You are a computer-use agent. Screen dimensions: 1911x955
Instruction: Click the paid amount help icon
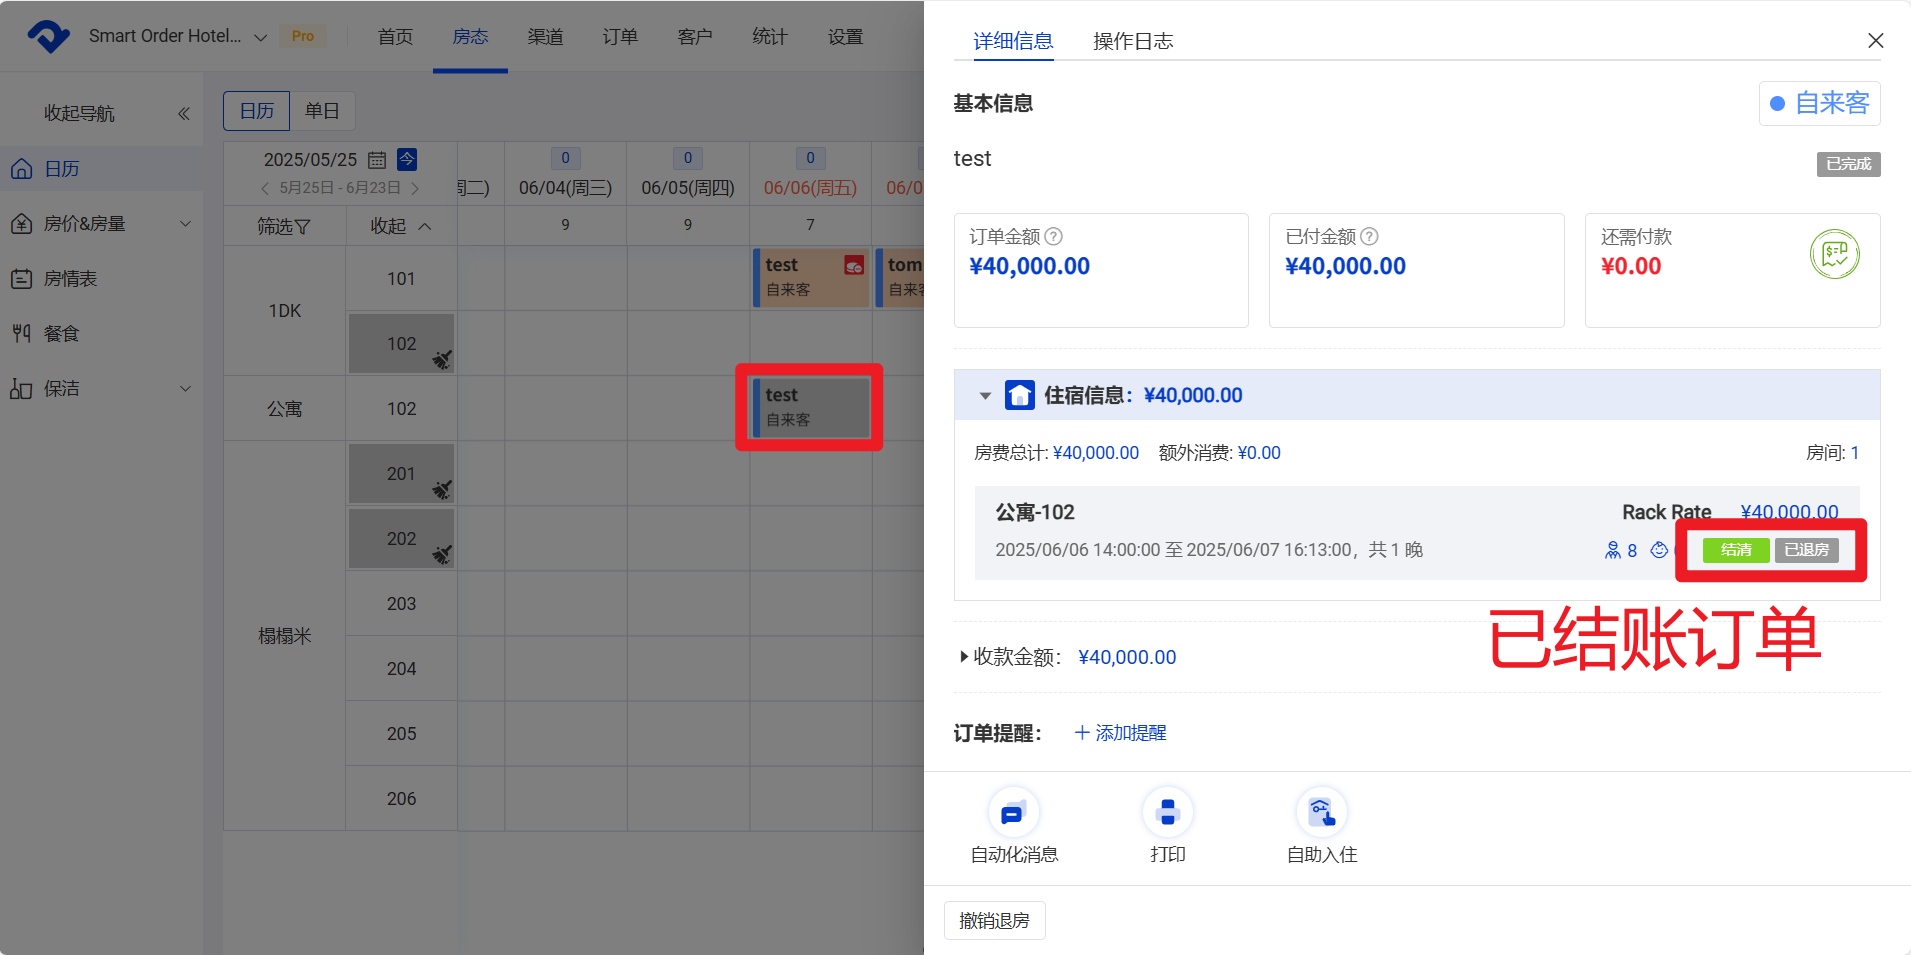click(x=1370, y=237)
